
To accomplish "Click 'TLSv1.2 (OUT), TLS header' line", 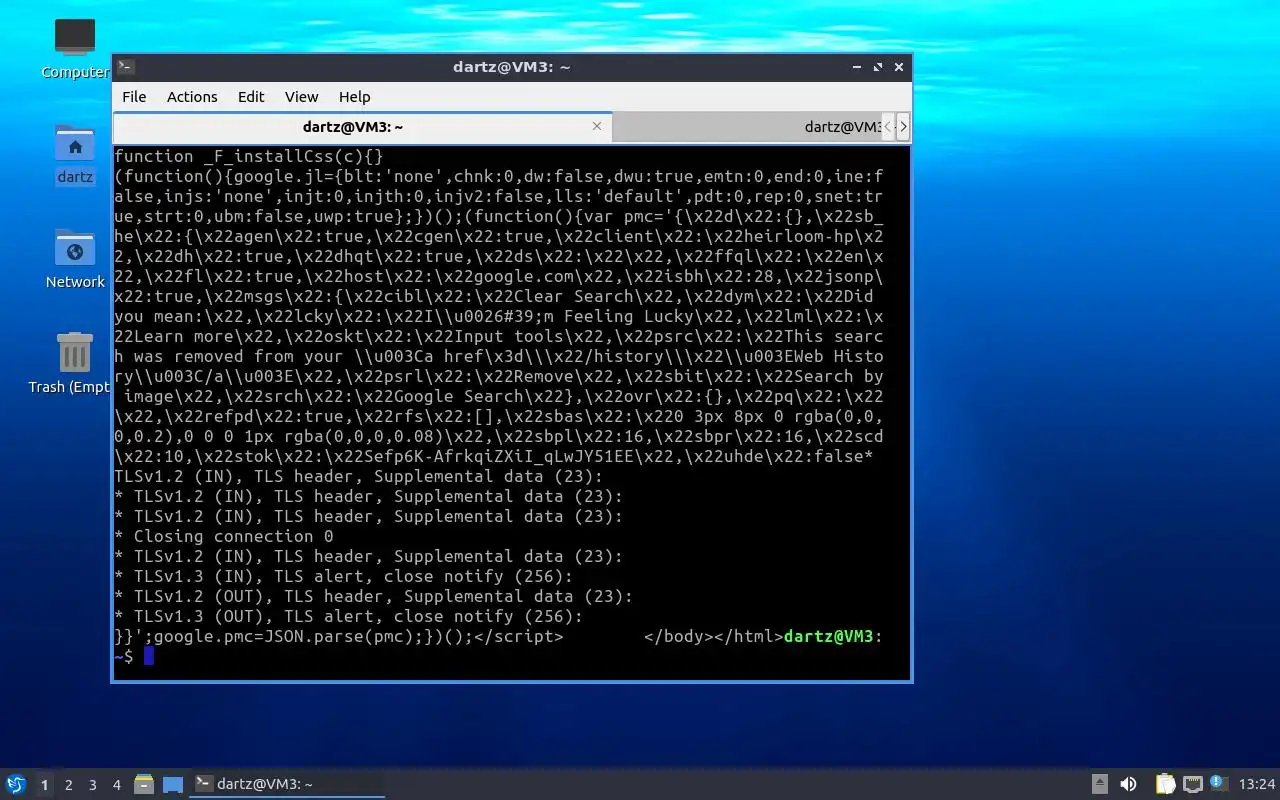I will point(373,596).
